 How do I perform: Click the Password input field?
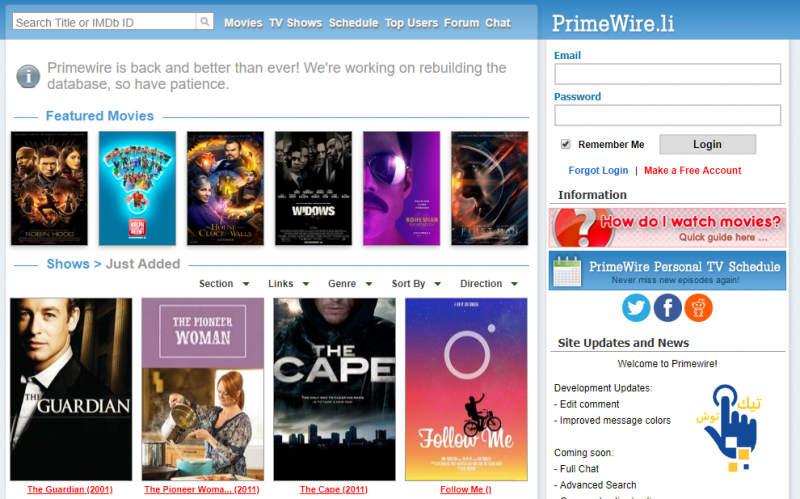pyautogui.click(x=667, y=115)
